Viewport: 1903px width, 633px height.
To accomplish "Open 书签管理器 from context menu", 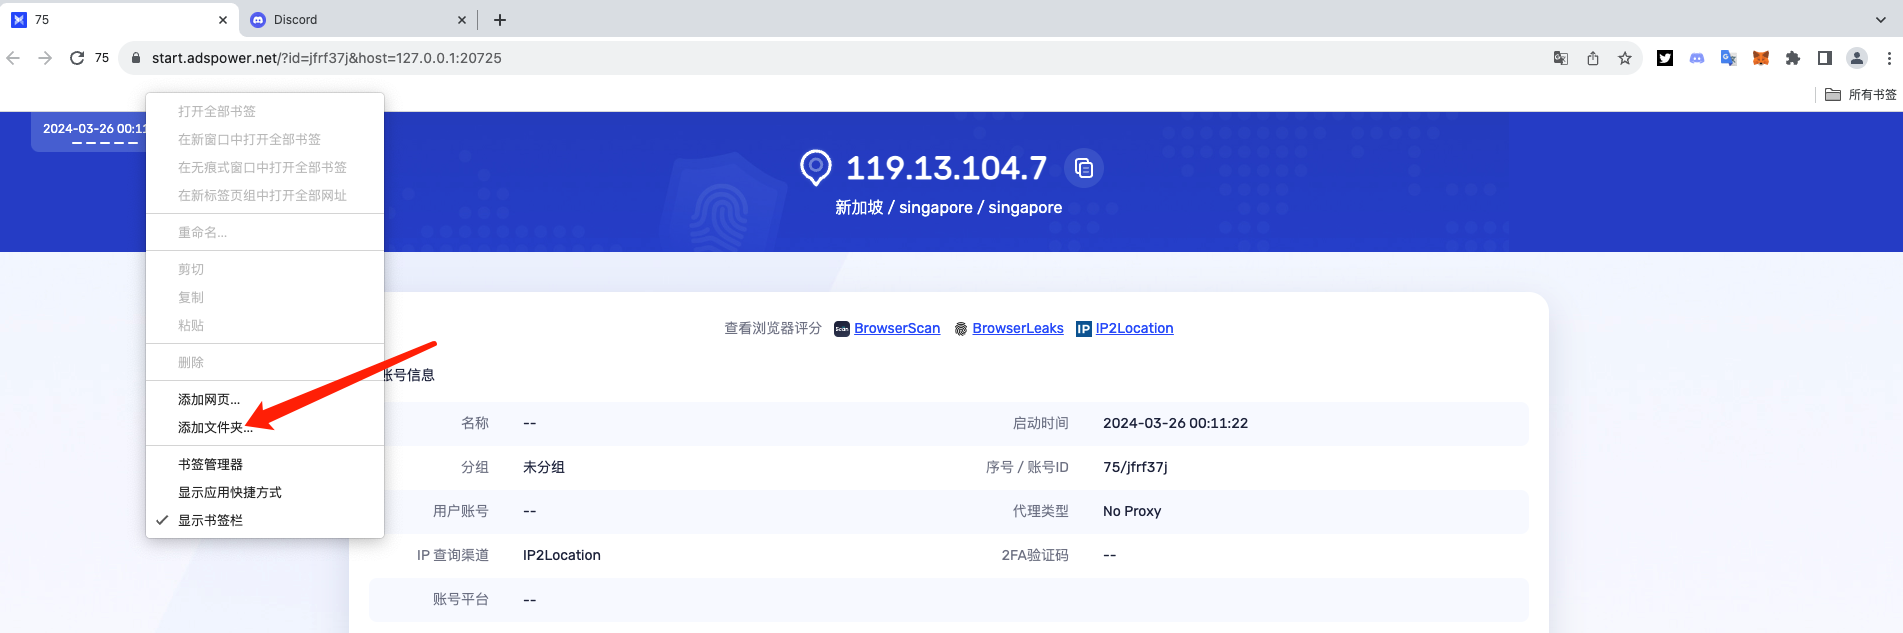I will (x=265, y=464).
